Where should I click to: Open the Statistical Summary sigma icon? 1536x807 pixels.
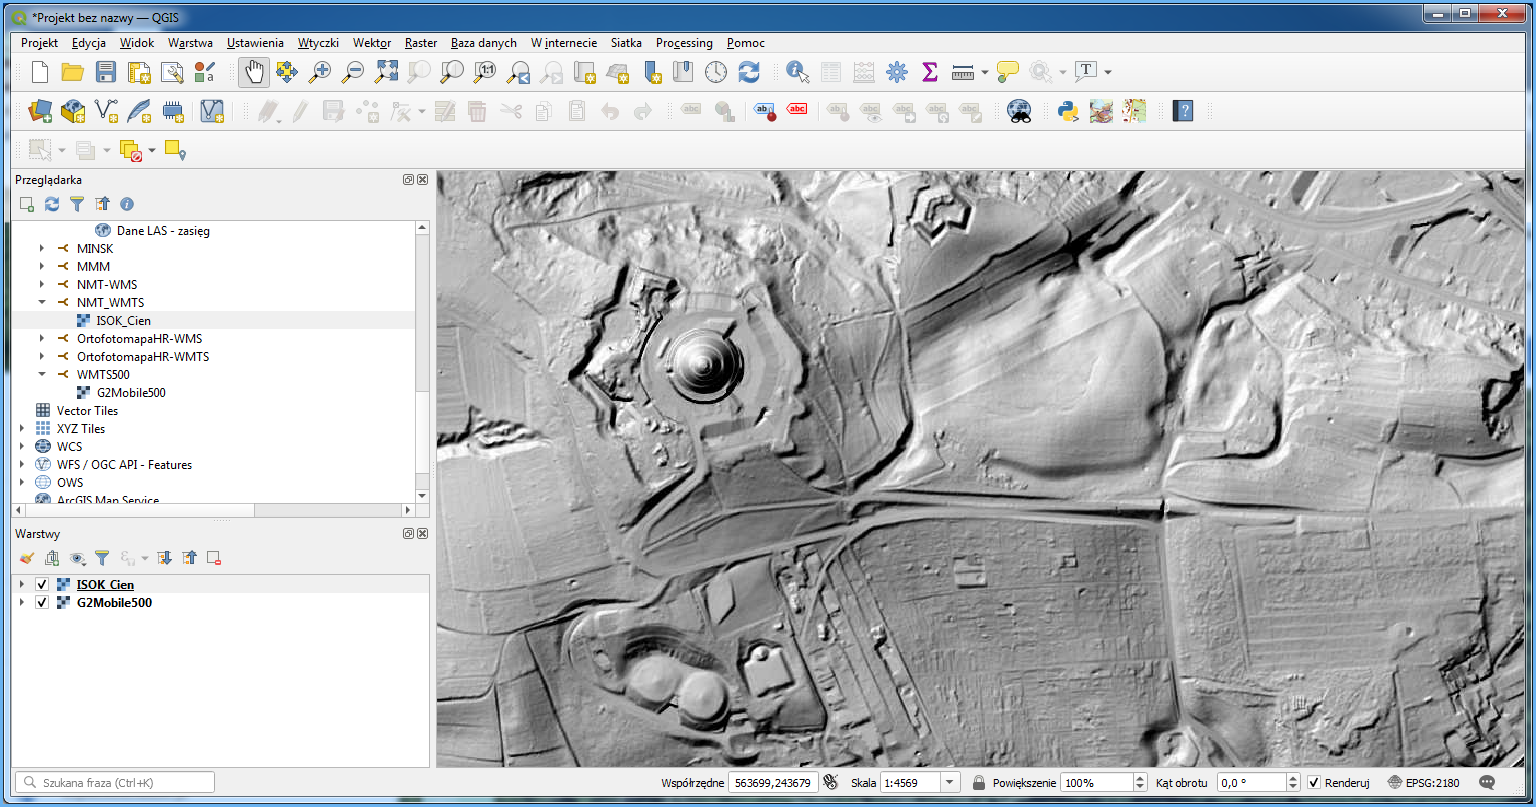coord(929,72)
